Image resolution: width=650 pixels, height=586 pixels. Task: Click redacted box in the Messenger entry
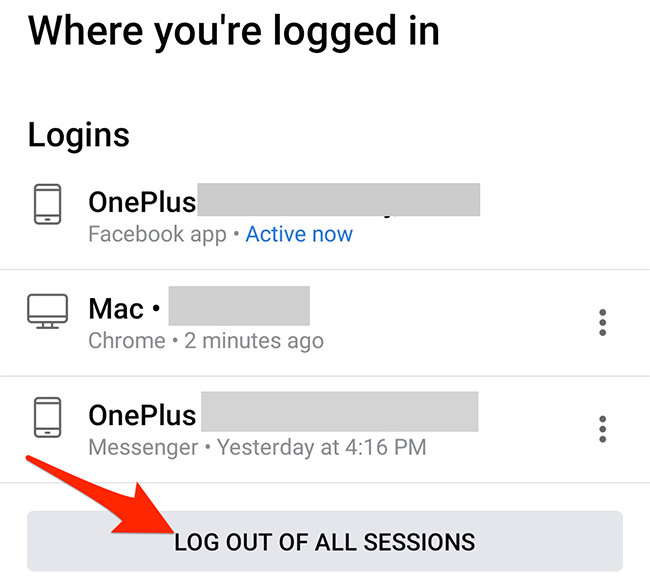point(340,412)
